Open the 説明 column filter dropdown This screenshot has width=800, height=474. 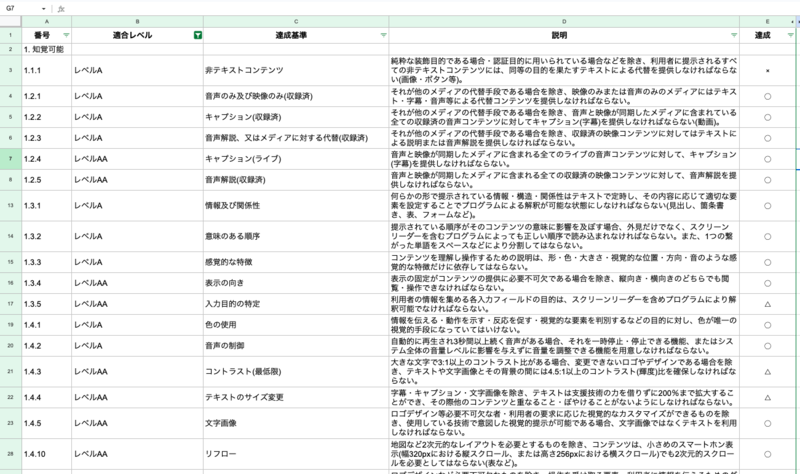[x=734, y=35]
